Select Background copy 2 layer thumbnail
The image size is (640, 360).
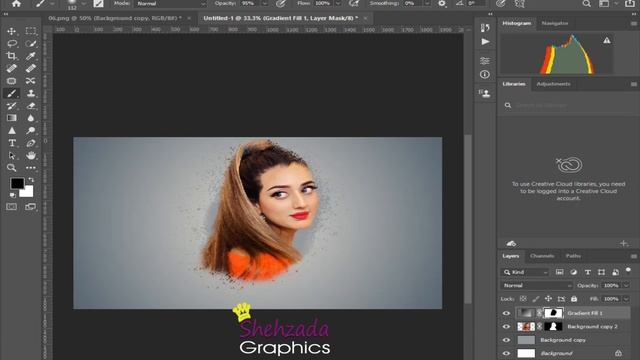[x=526, y=327]
